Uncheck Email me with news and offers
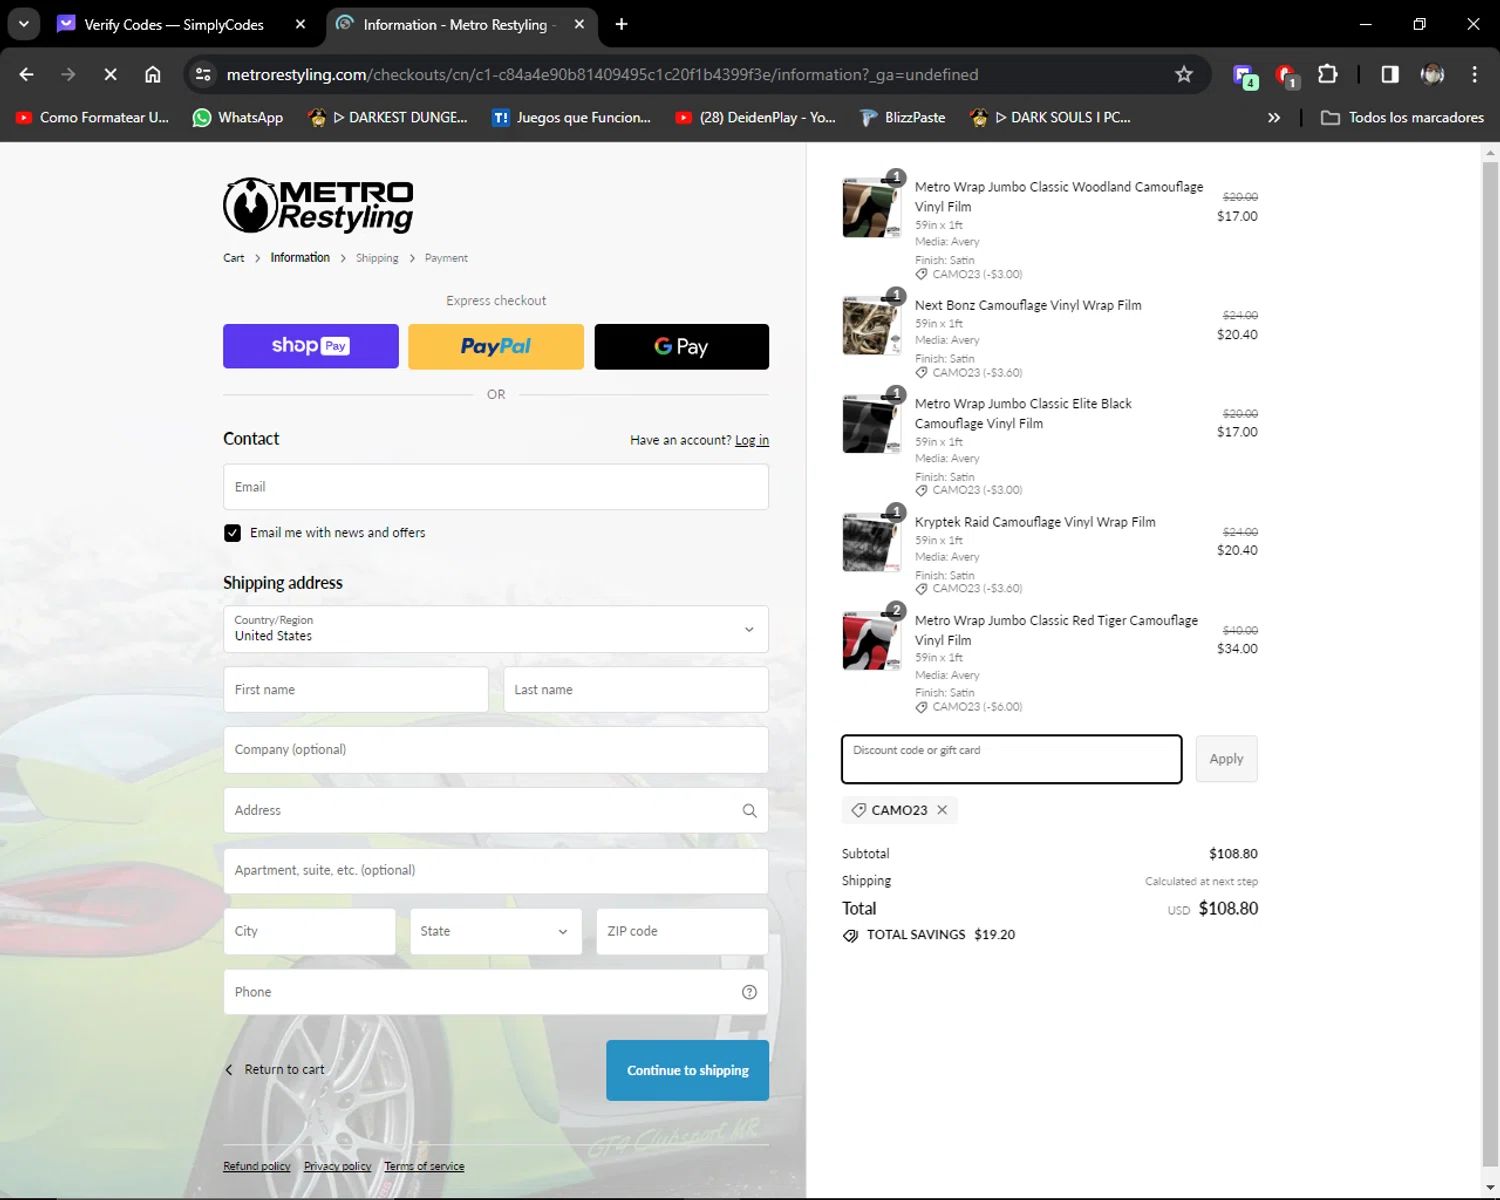The height and width of the screenshot is (1200, 1500). (232, 533)
